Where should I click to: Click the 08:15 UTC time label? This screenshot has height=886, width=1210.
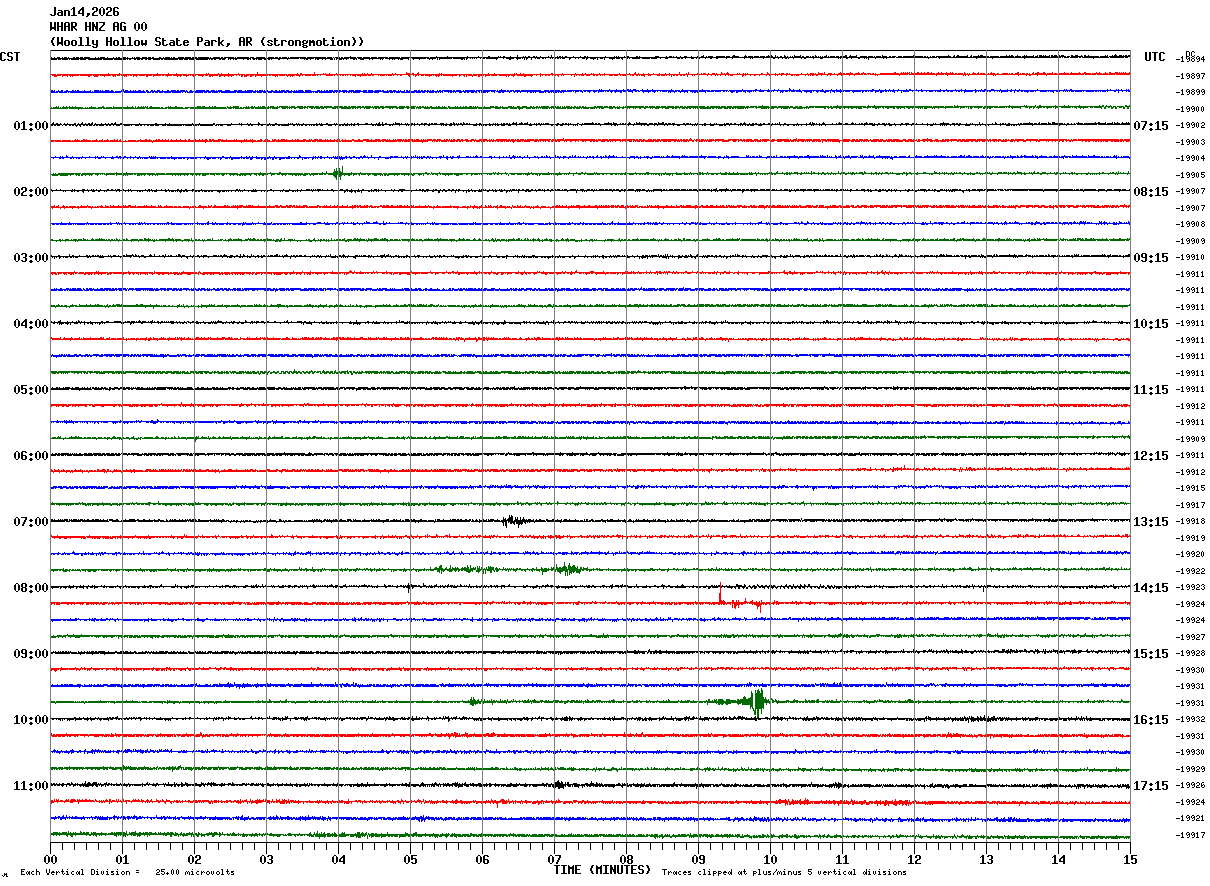(x=1151, y=192)
